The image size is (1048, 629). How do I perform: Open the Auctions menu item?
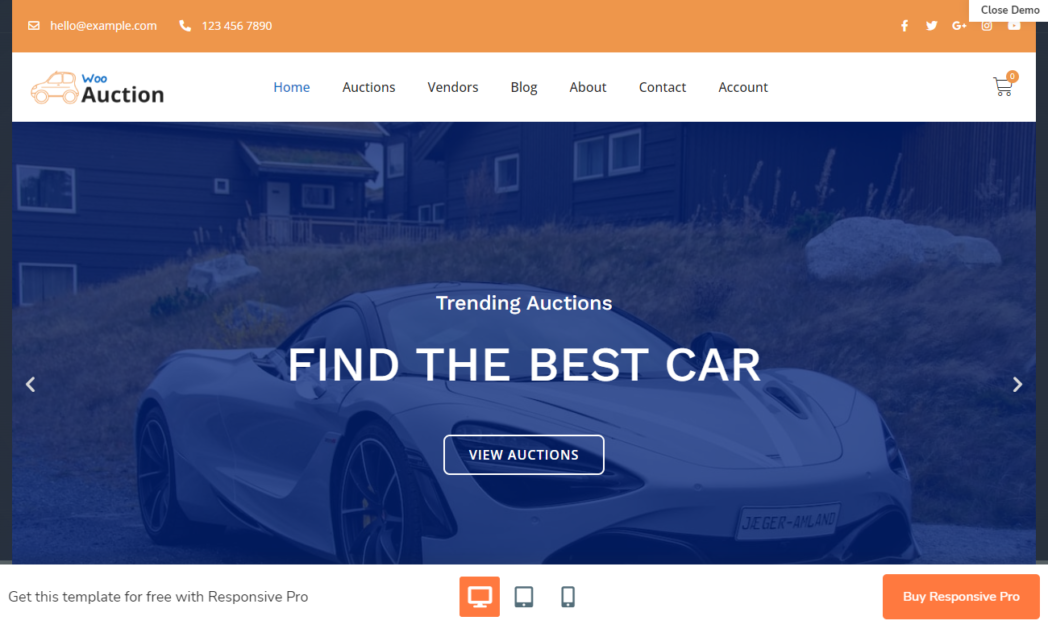(368, 87)
